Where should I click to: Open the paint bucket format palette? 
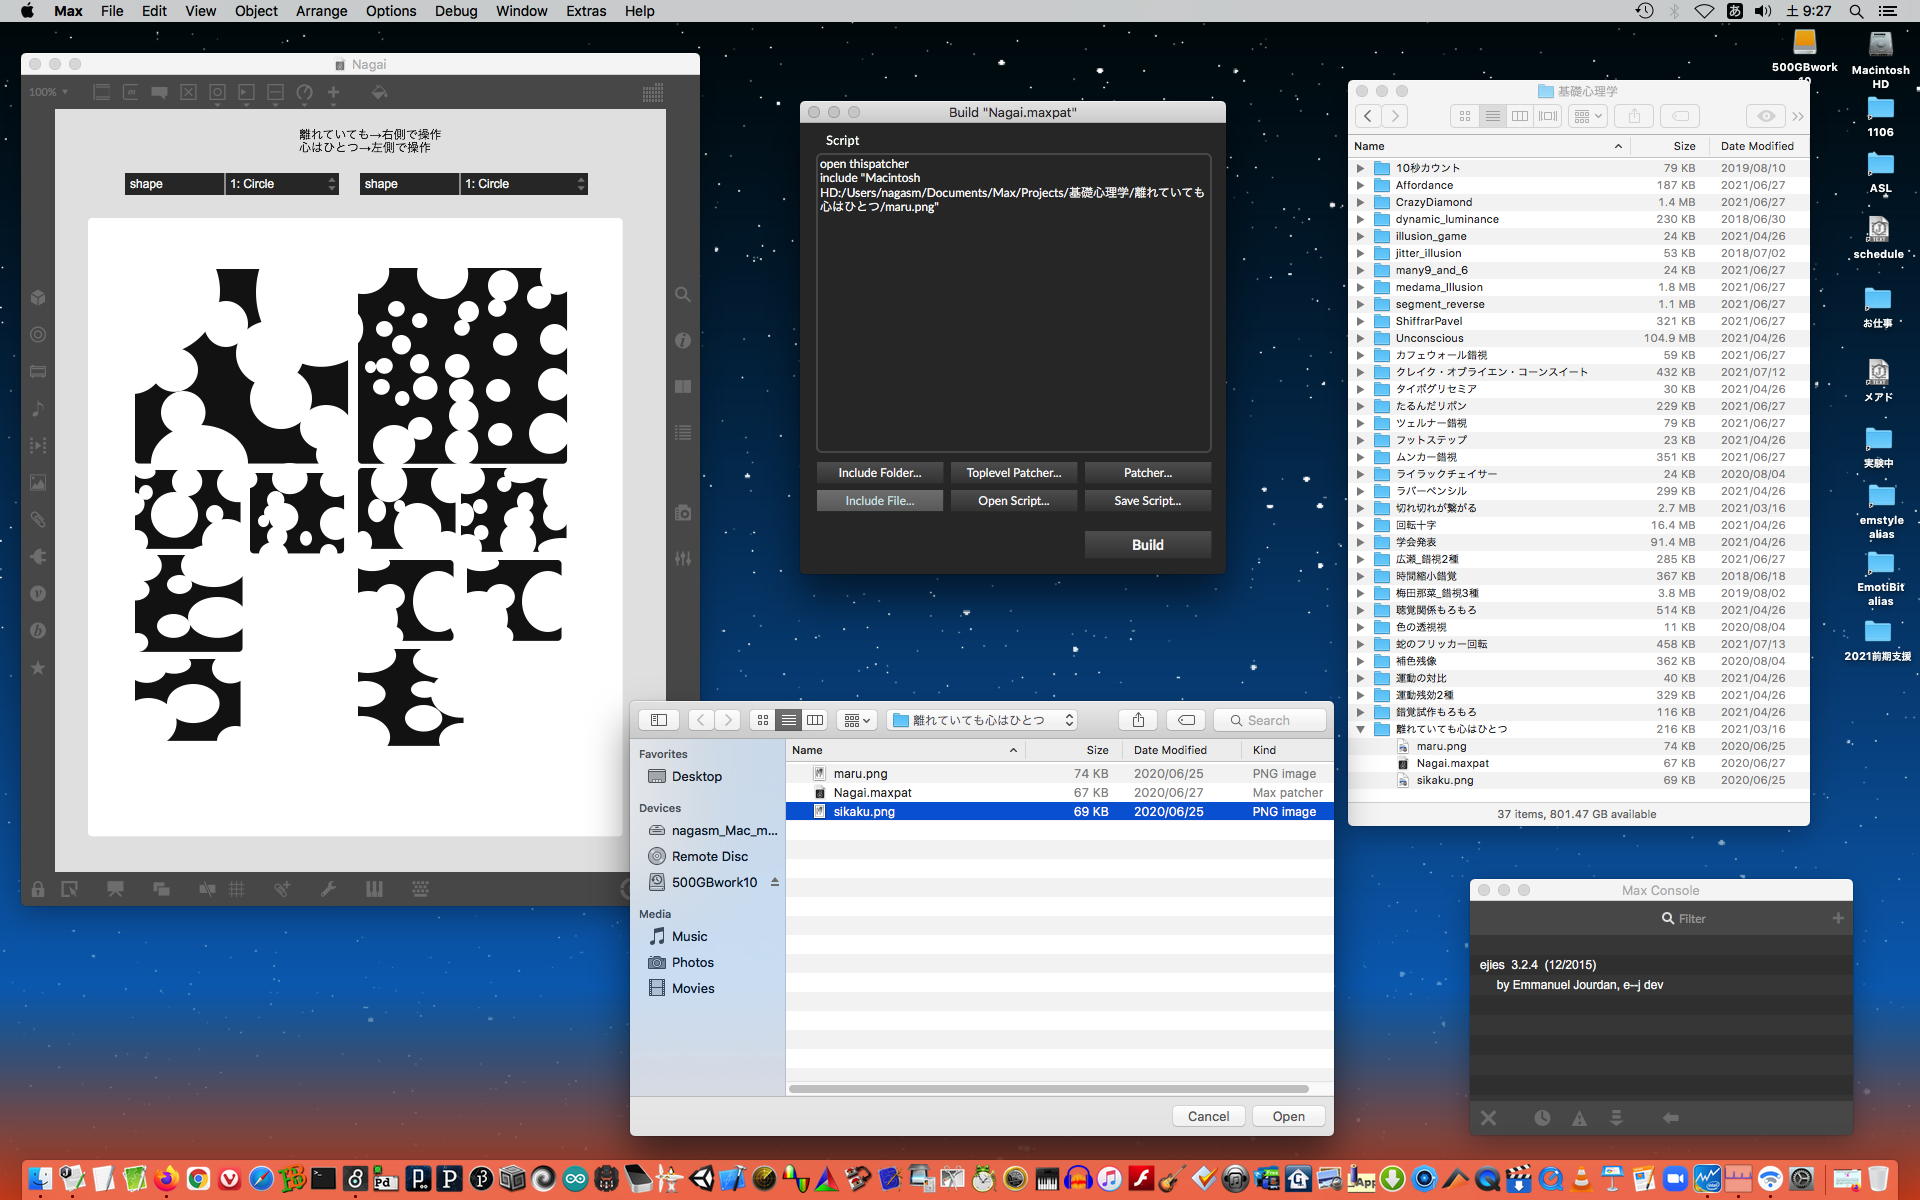(x=379, y=93)
